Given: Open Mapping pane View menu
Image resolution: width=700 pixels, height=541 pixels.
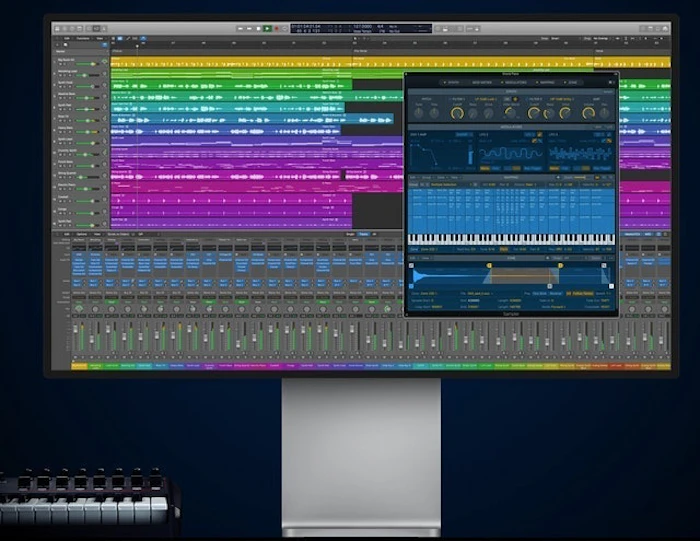Looking at the screenshot, I should click(454, 178).
